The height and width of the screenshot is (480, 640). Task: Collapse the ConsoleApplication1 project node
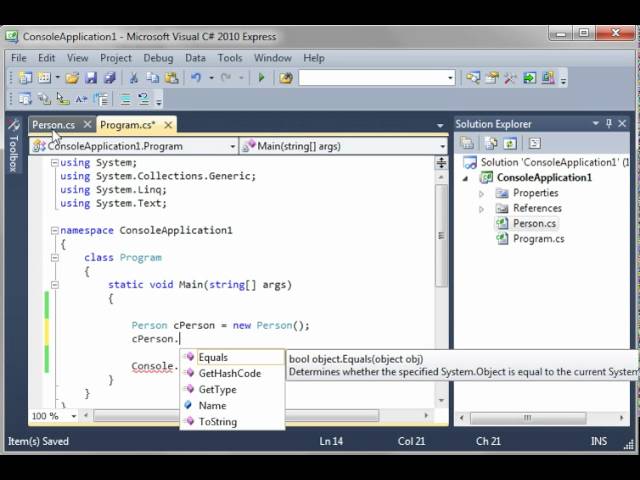click(x=465, y=178)
